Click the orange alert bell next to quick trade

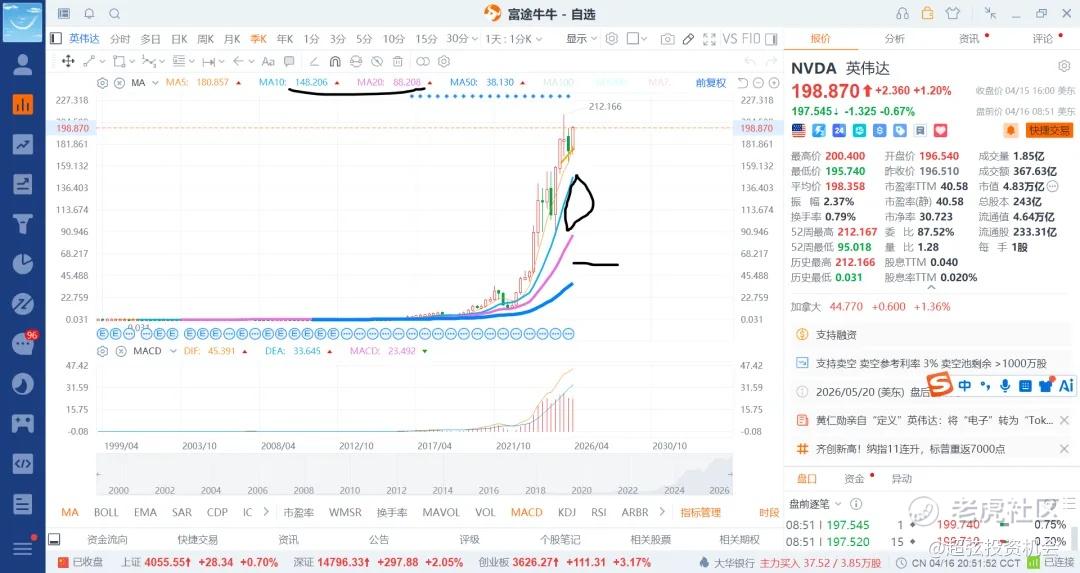1010,130
